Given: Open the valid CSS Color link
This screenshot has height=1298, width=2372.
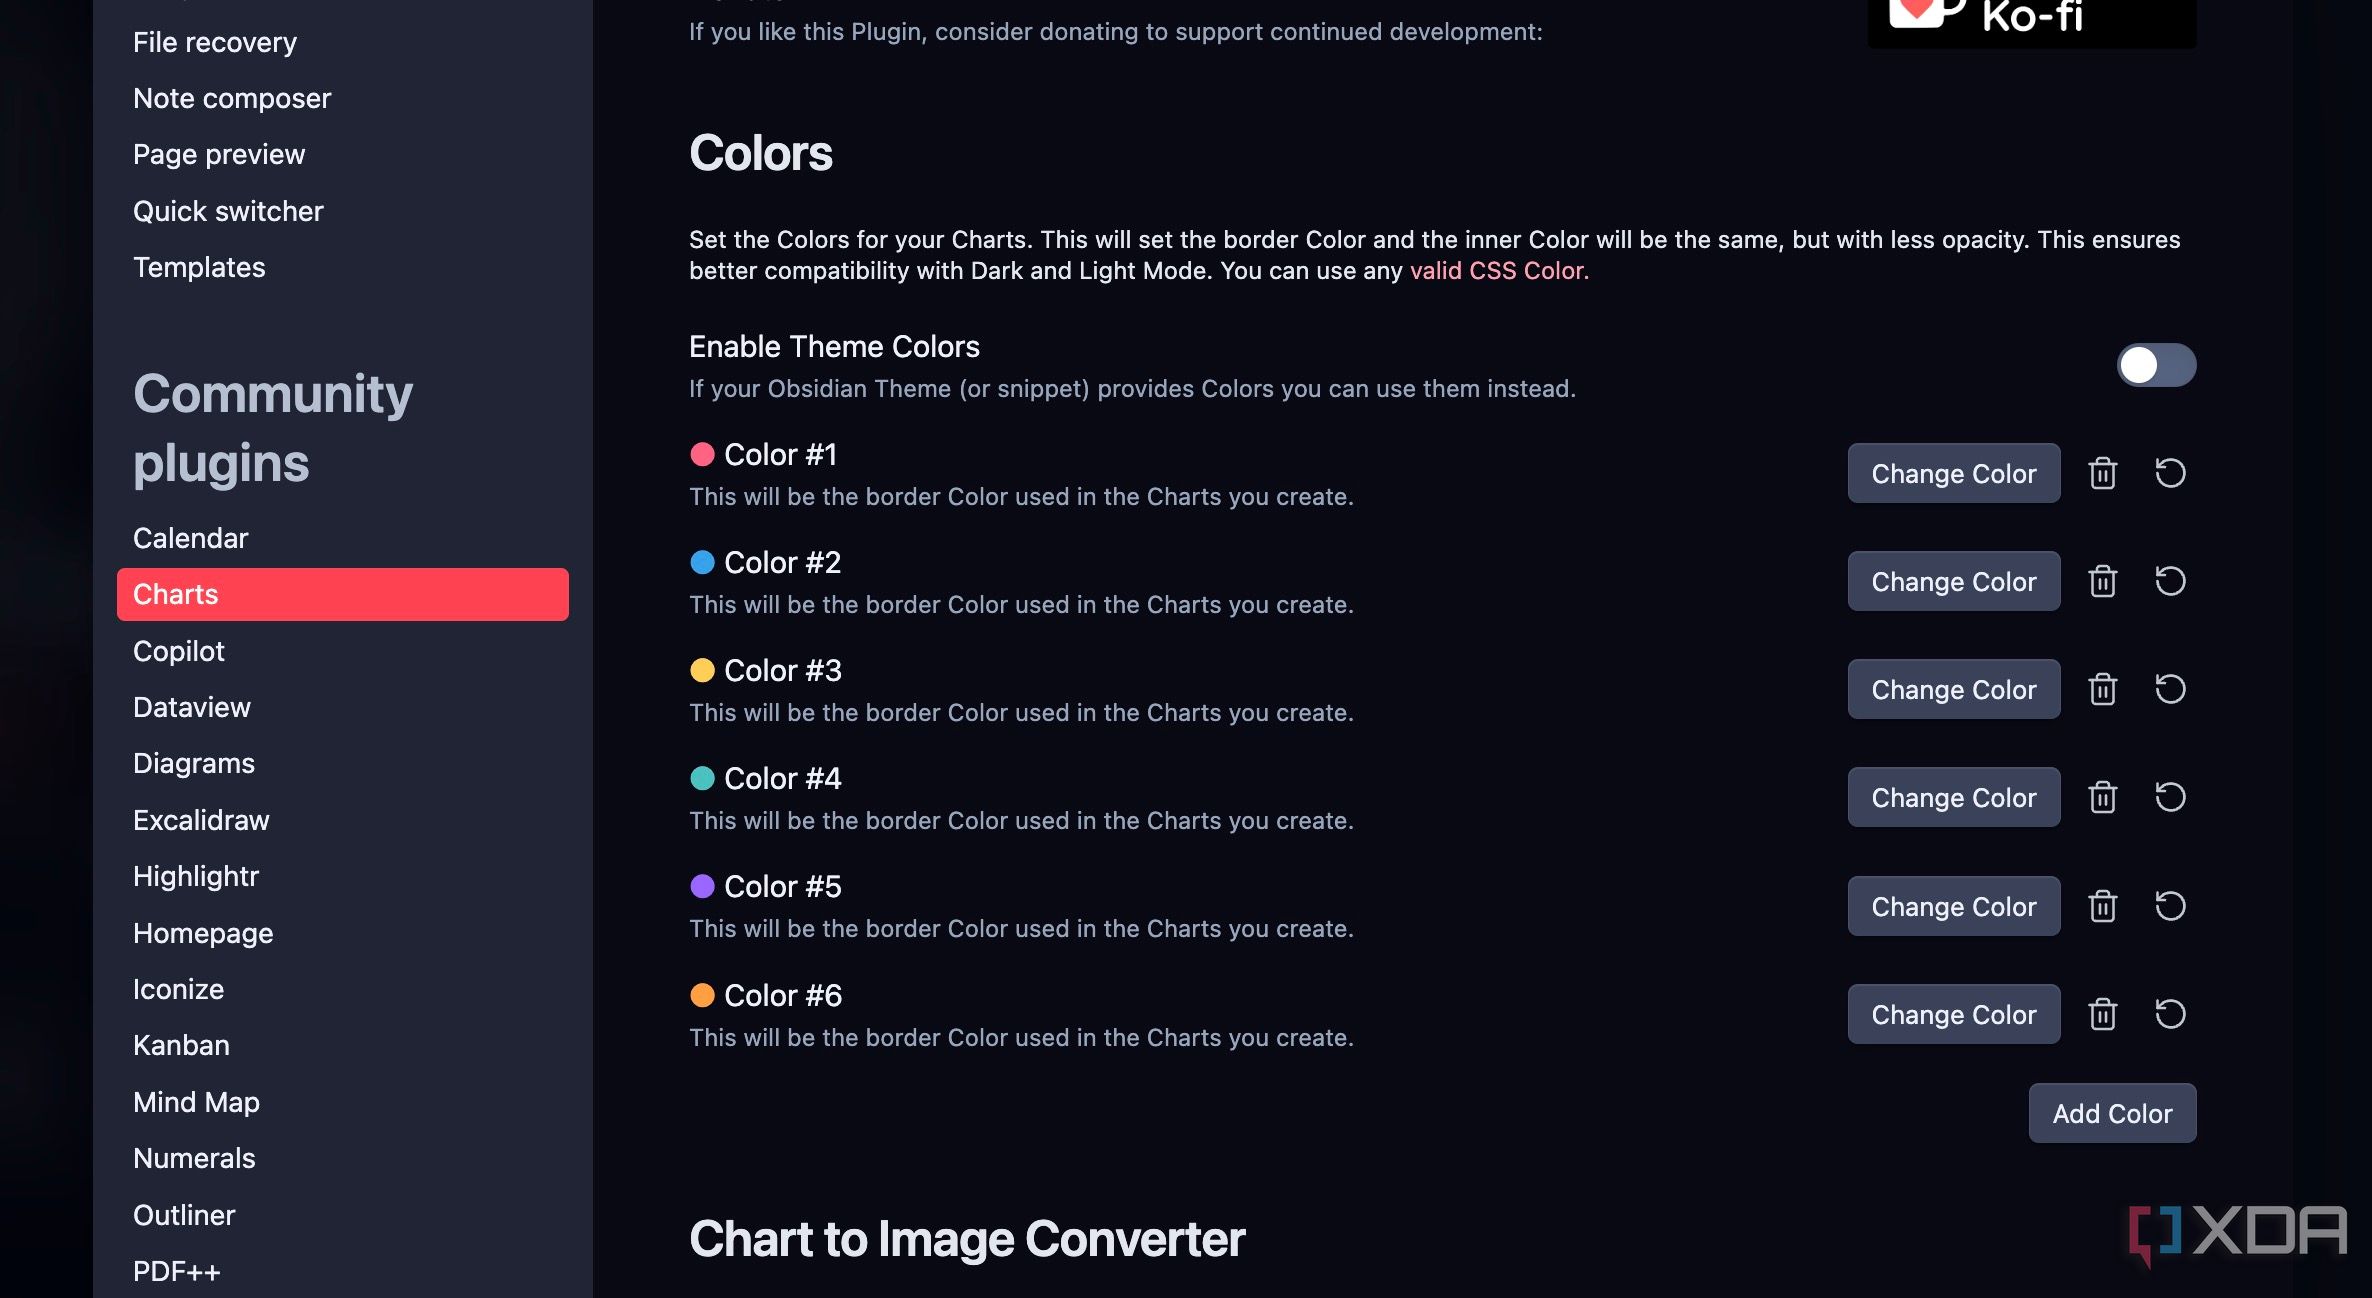Looking at the screenshot, I should tap(1497, 270).
